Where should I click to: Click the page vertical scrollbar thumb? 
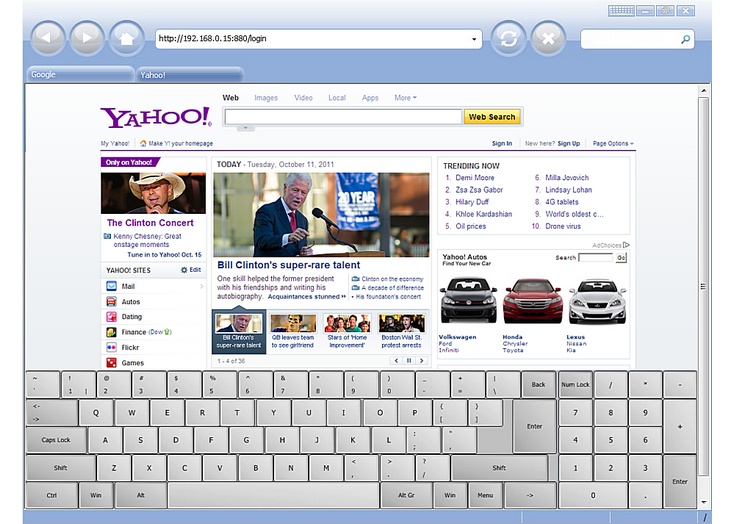tap(704, 286)
